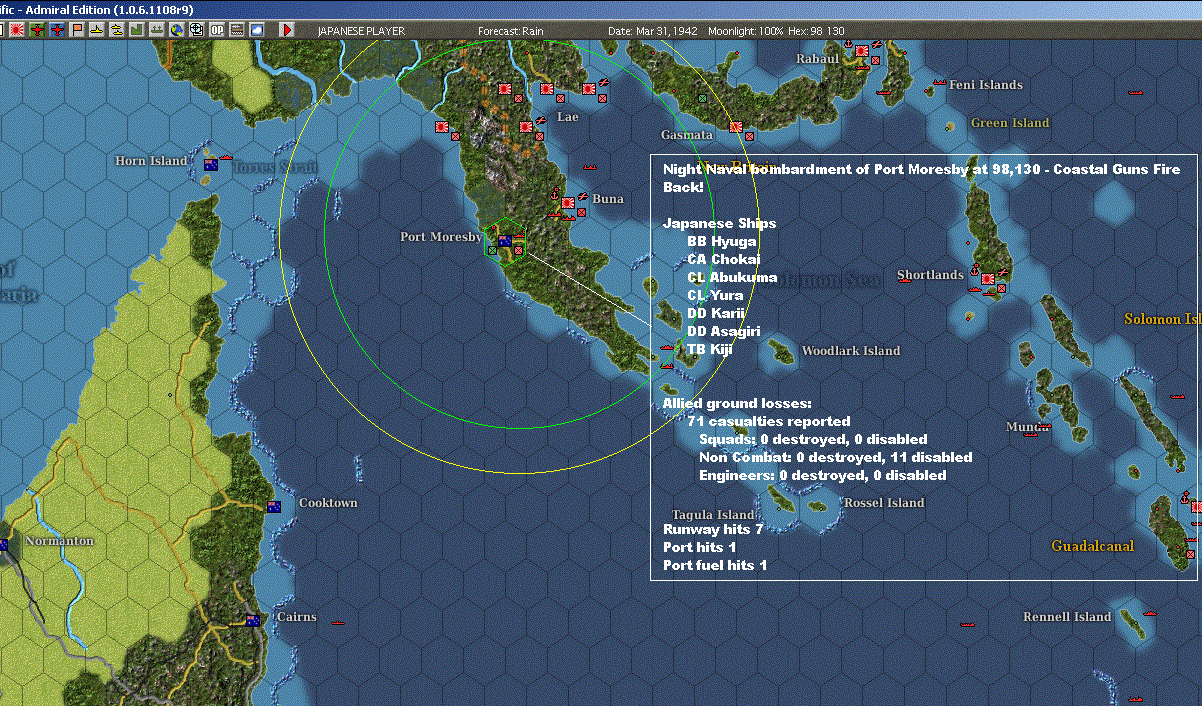Click CL Yura in the combat report
This screenshot has height=706, width=1202.
click(715, 295)
